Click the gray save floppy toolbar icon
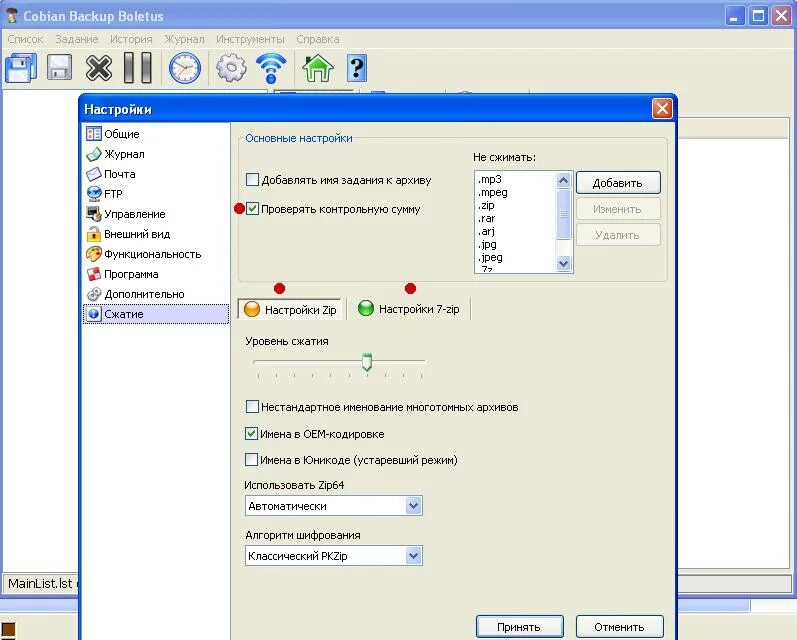The width and height of the screenshot is (797, 640). pyautogui.click(x=59, y=68)
